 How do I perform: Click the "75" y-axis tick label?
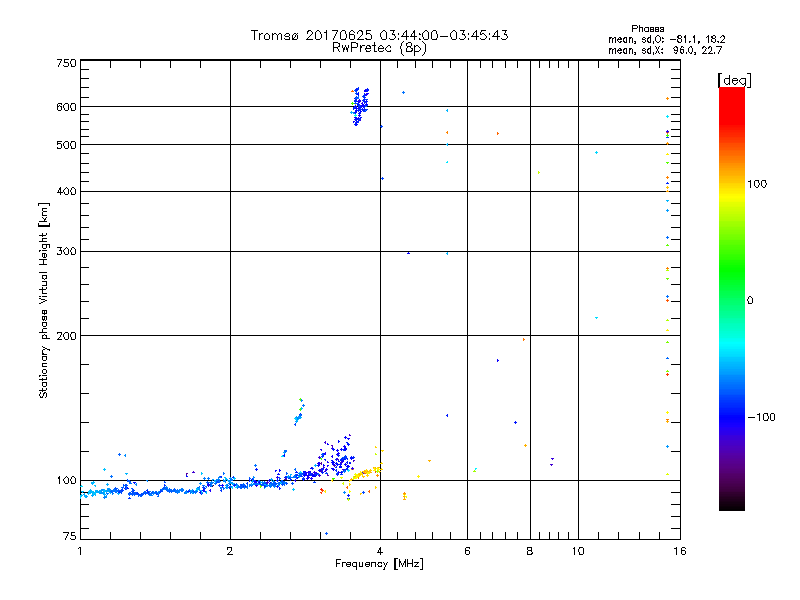[70, 536]
